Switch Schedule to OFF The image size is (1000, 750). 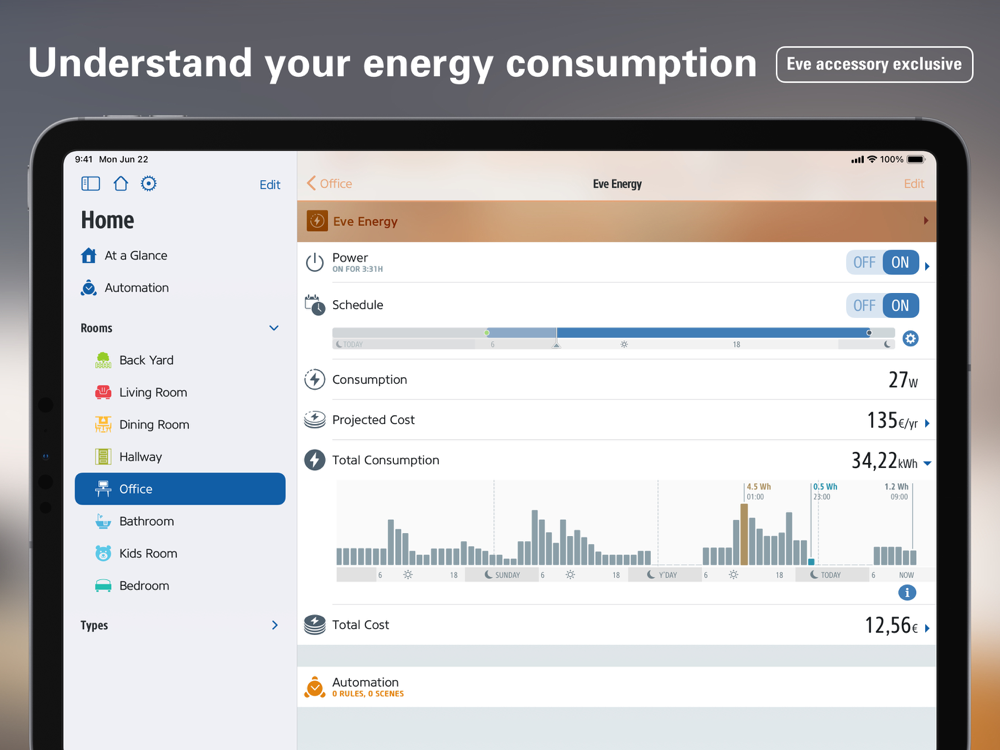(864, 305)
